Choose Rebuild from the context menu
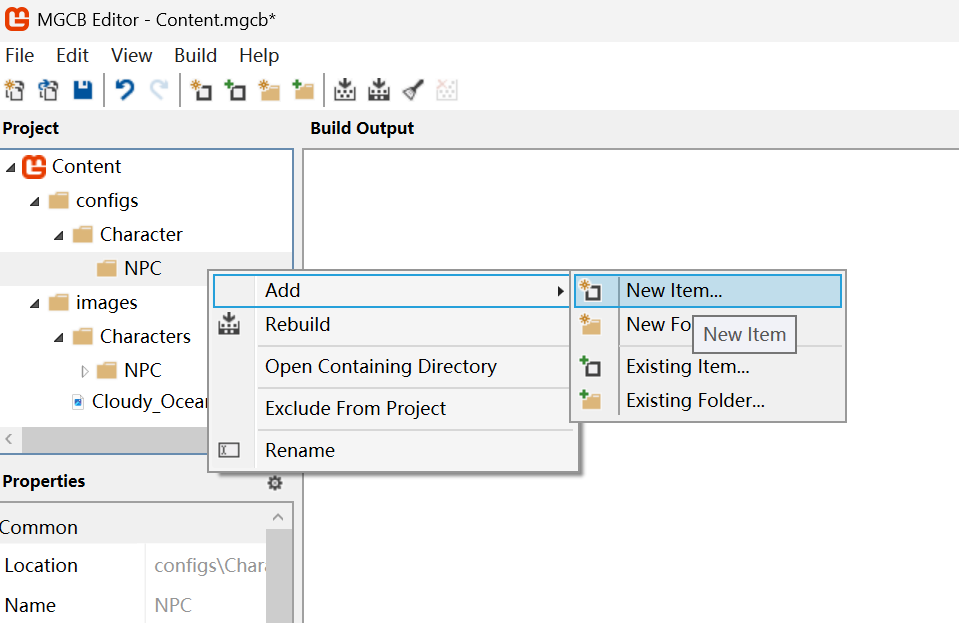Screen dimensions: 959x623 [x=391, y=325]
